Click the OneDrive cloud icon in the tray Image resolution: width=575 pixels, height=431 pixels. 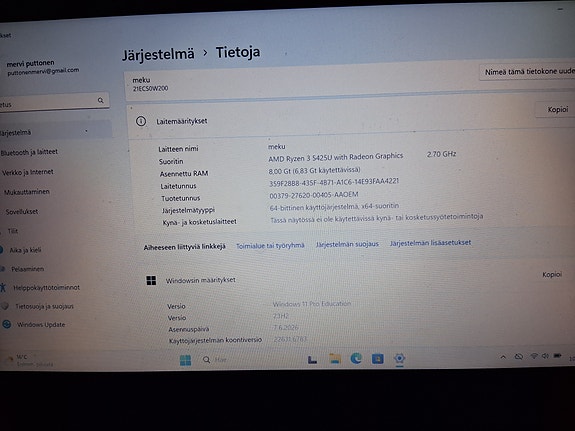(518, 357)
